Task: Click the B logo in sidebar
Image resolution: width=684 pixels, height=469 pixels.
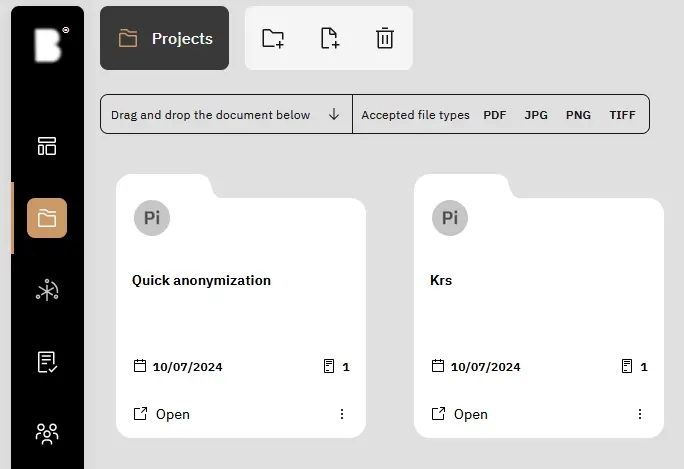Action: pos(47,46)
